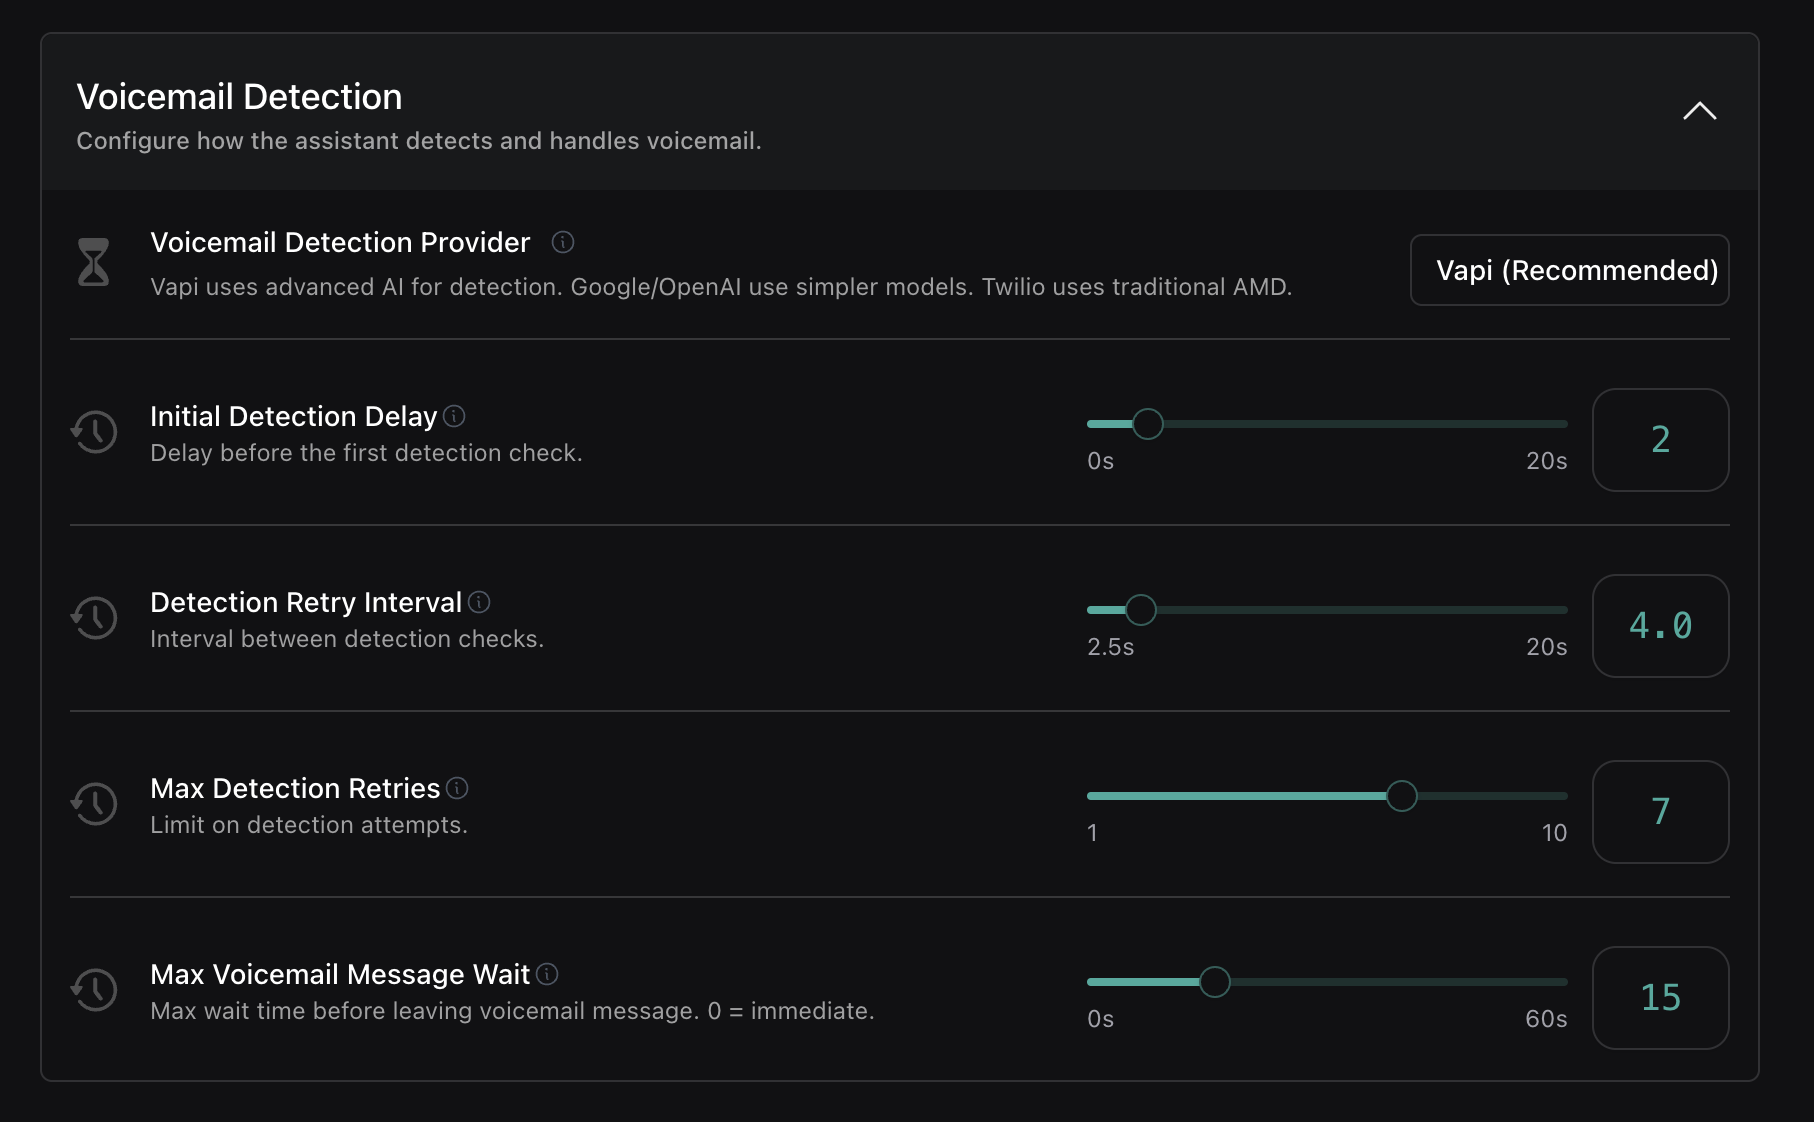
Task: Click the info icon next to Detection Retry Interval
Action: 478,602
